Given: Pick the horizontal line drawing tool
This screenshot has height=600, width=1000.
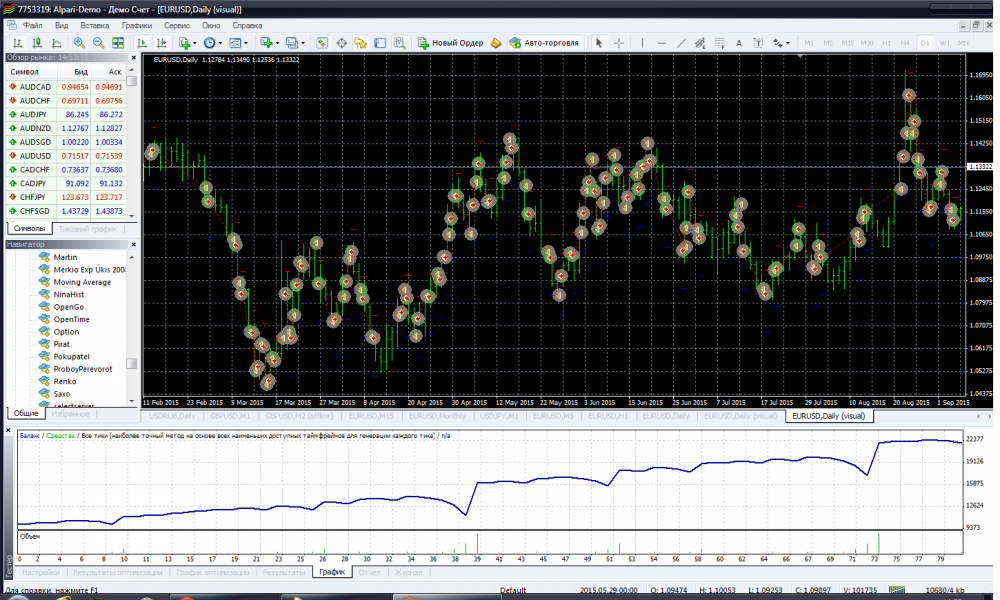Looking at the screenshot, I should point(661,43).
